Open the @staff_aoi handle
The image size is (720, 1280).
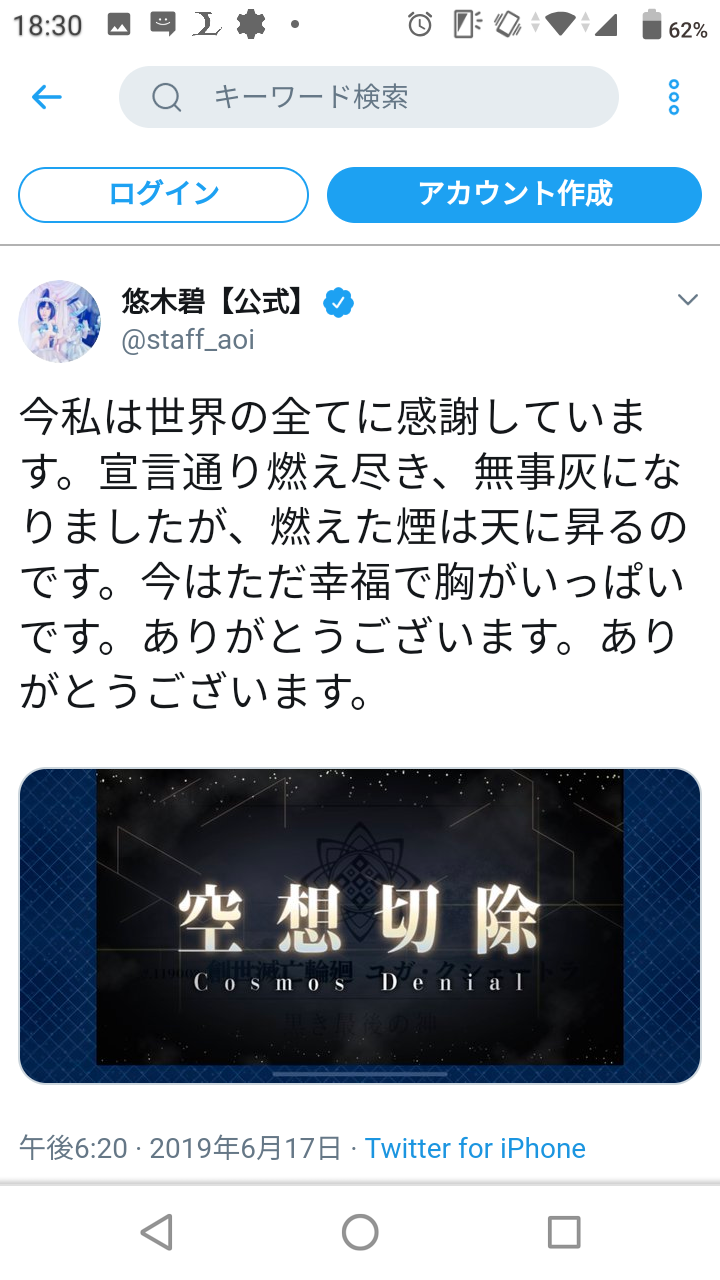click(x=188, y=340)
